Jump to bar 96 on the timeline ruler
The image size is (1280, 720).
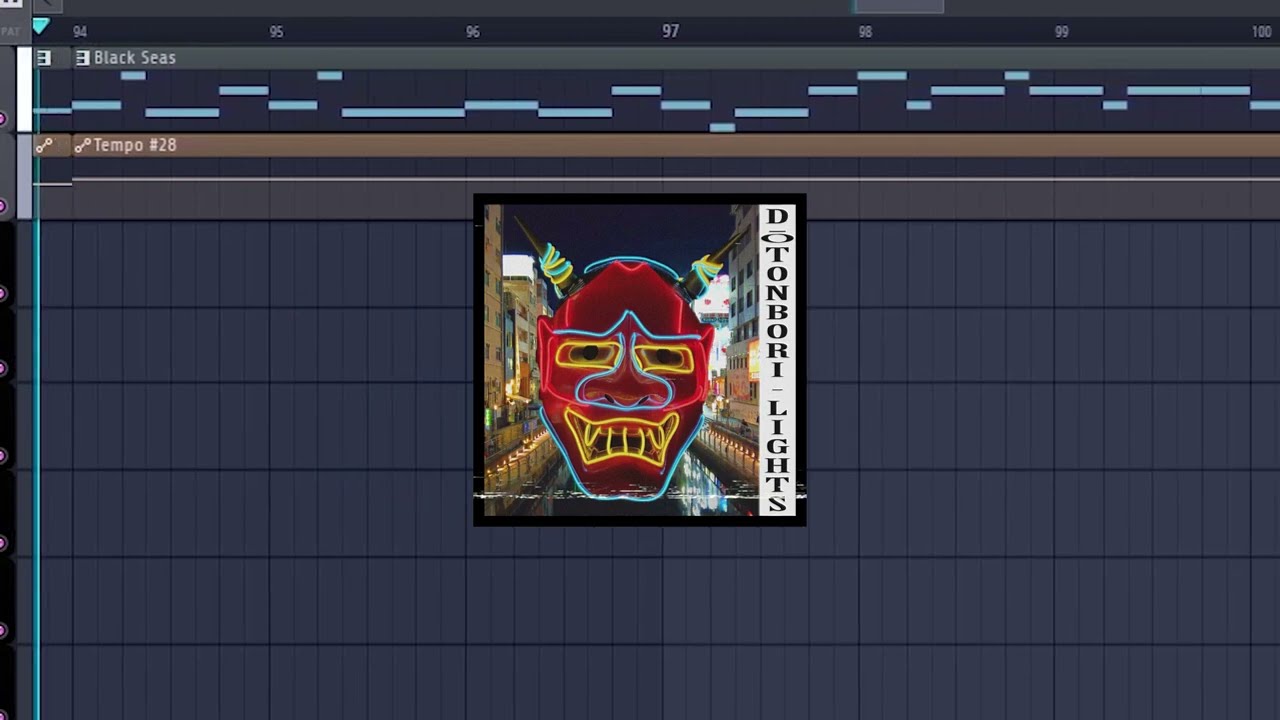point(473,32)
